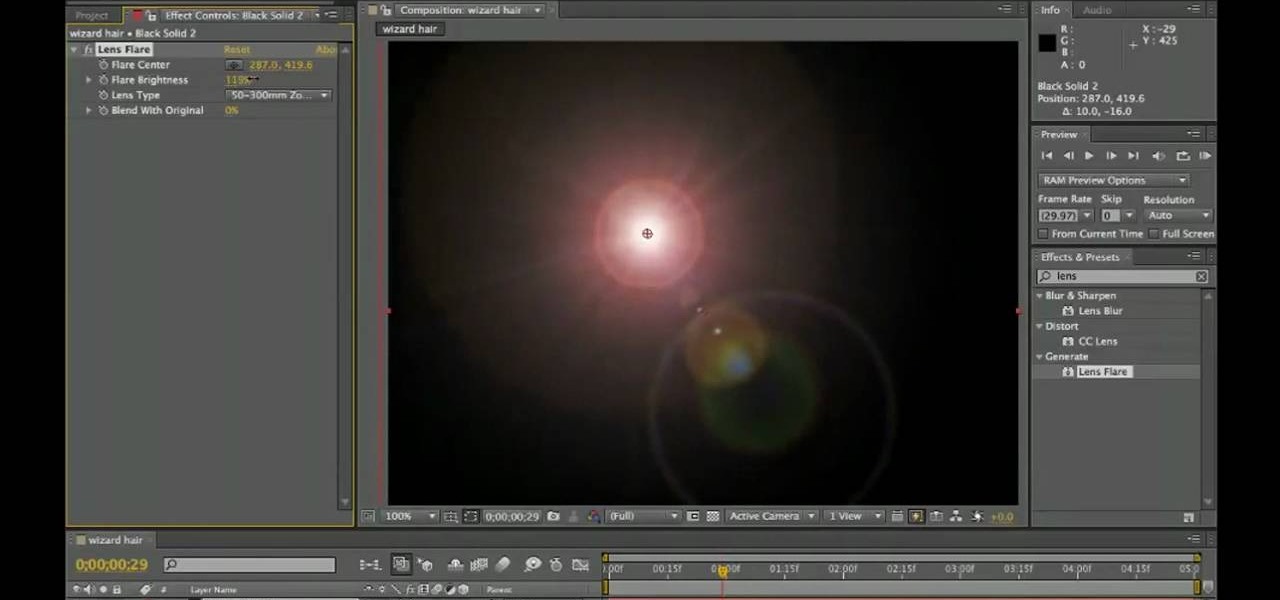
Task: Enable the From Current Time checkbox
Action: coord(1043,233)
